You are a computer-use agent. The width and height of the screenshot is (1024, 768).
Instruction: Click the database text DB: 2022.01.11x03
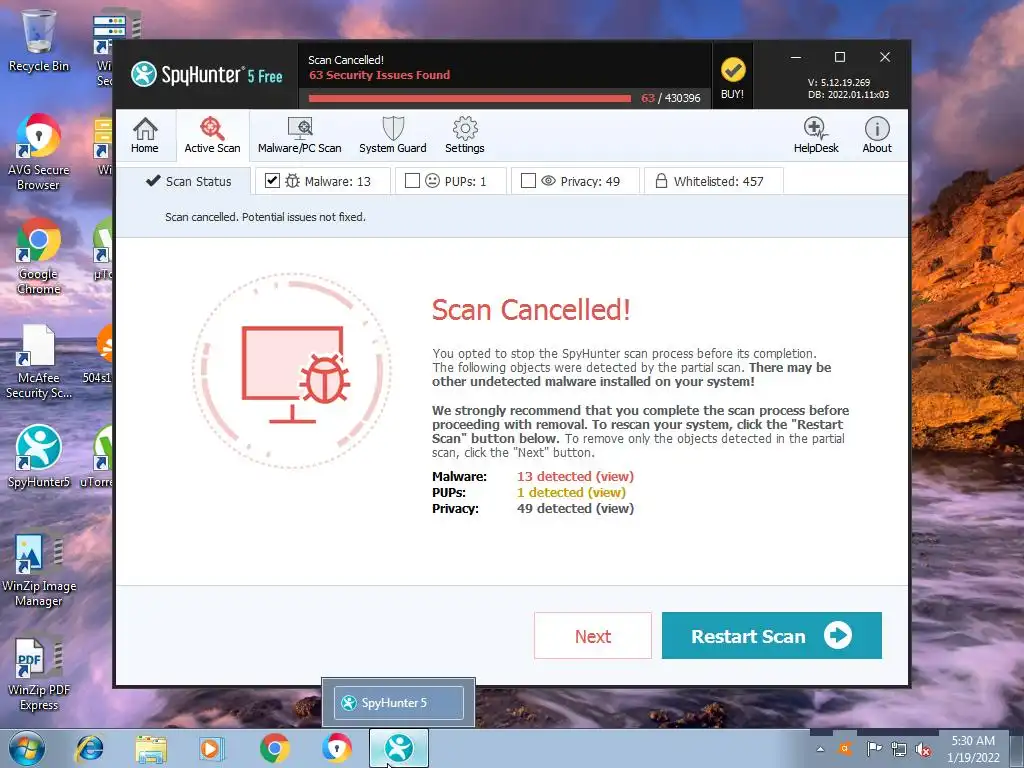[848, 95]
